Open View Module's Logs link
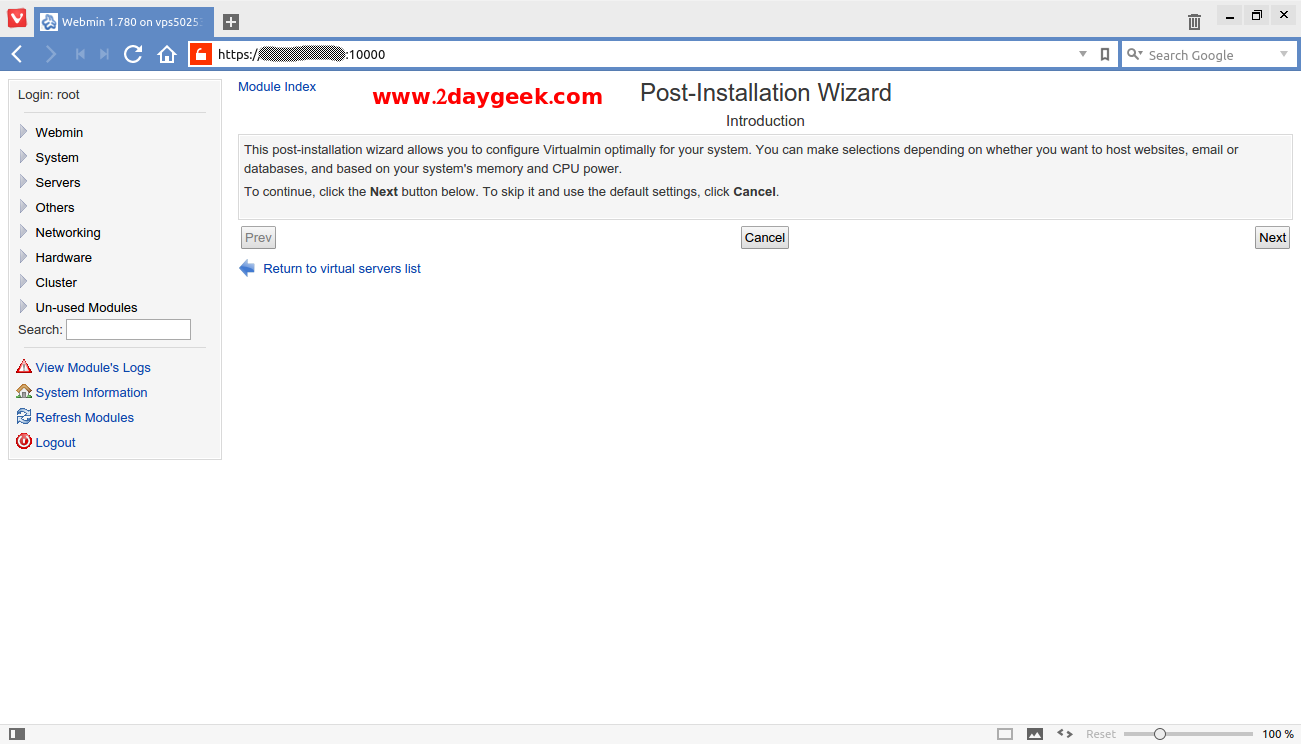Screen dimensions: 1301x744 coord(93,367)
